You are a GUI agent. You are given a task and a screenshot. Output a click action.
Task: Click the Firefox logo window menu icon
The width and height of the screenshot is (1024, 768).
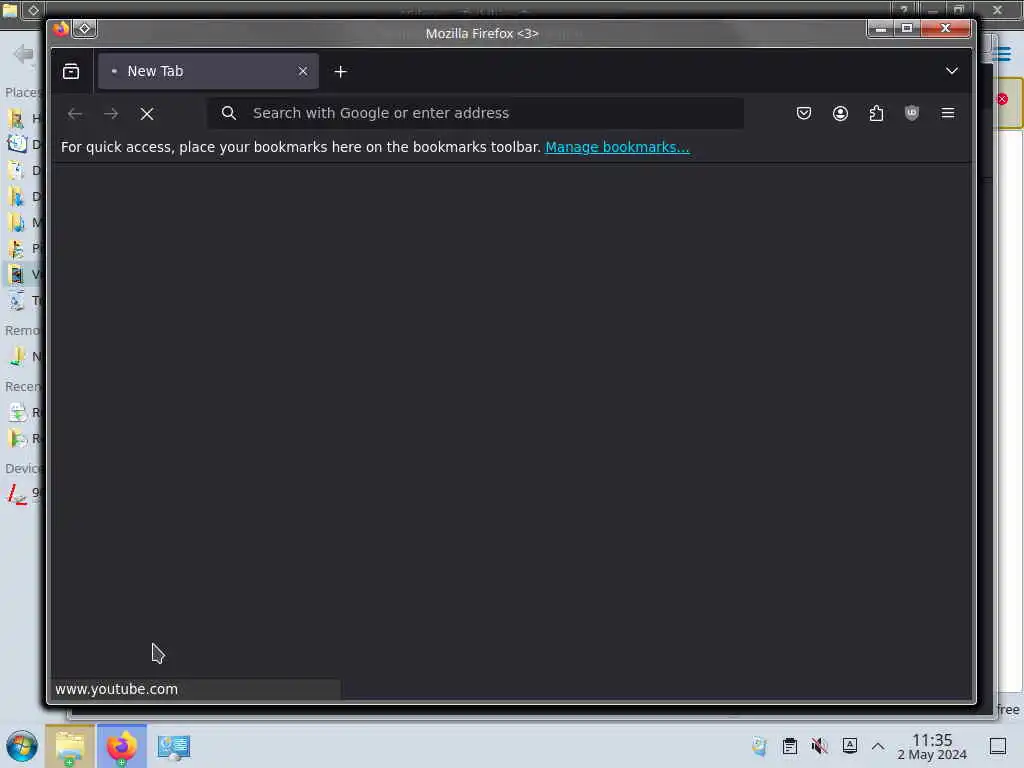coord(61,29)
